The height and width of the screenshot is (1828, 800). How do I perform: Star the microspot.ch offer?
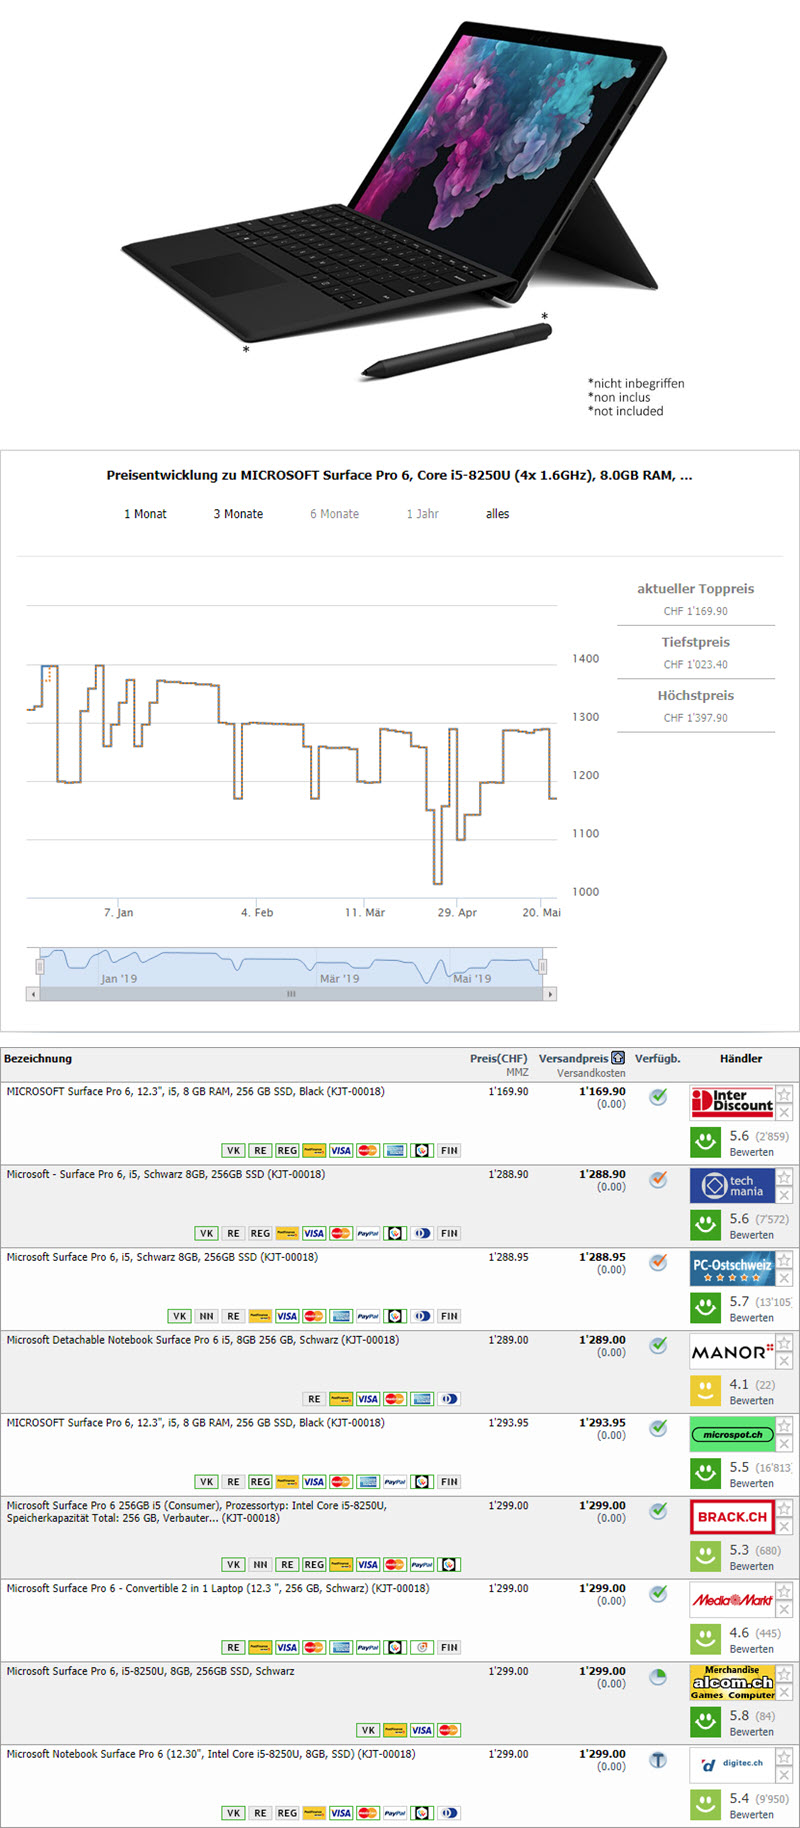pos(784,1425)
